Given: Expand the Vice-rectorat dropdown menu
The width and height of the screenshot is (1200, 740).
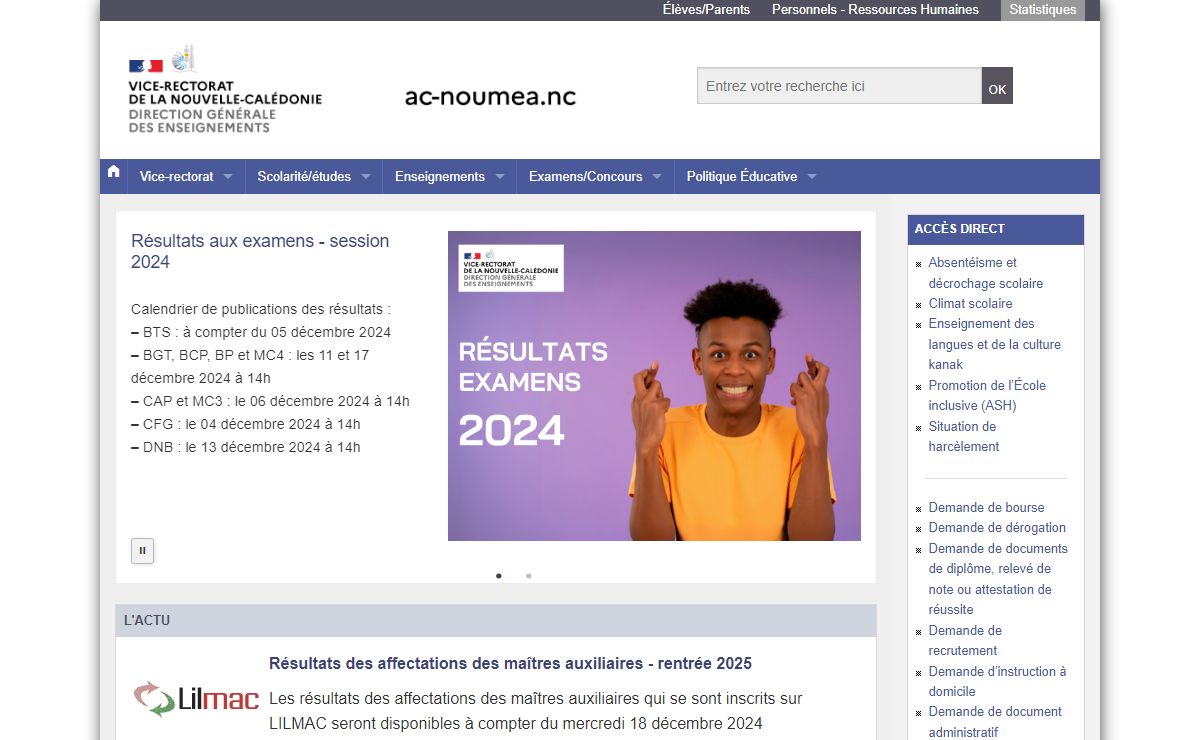Looking at the screenshot, I should (185, 177).
